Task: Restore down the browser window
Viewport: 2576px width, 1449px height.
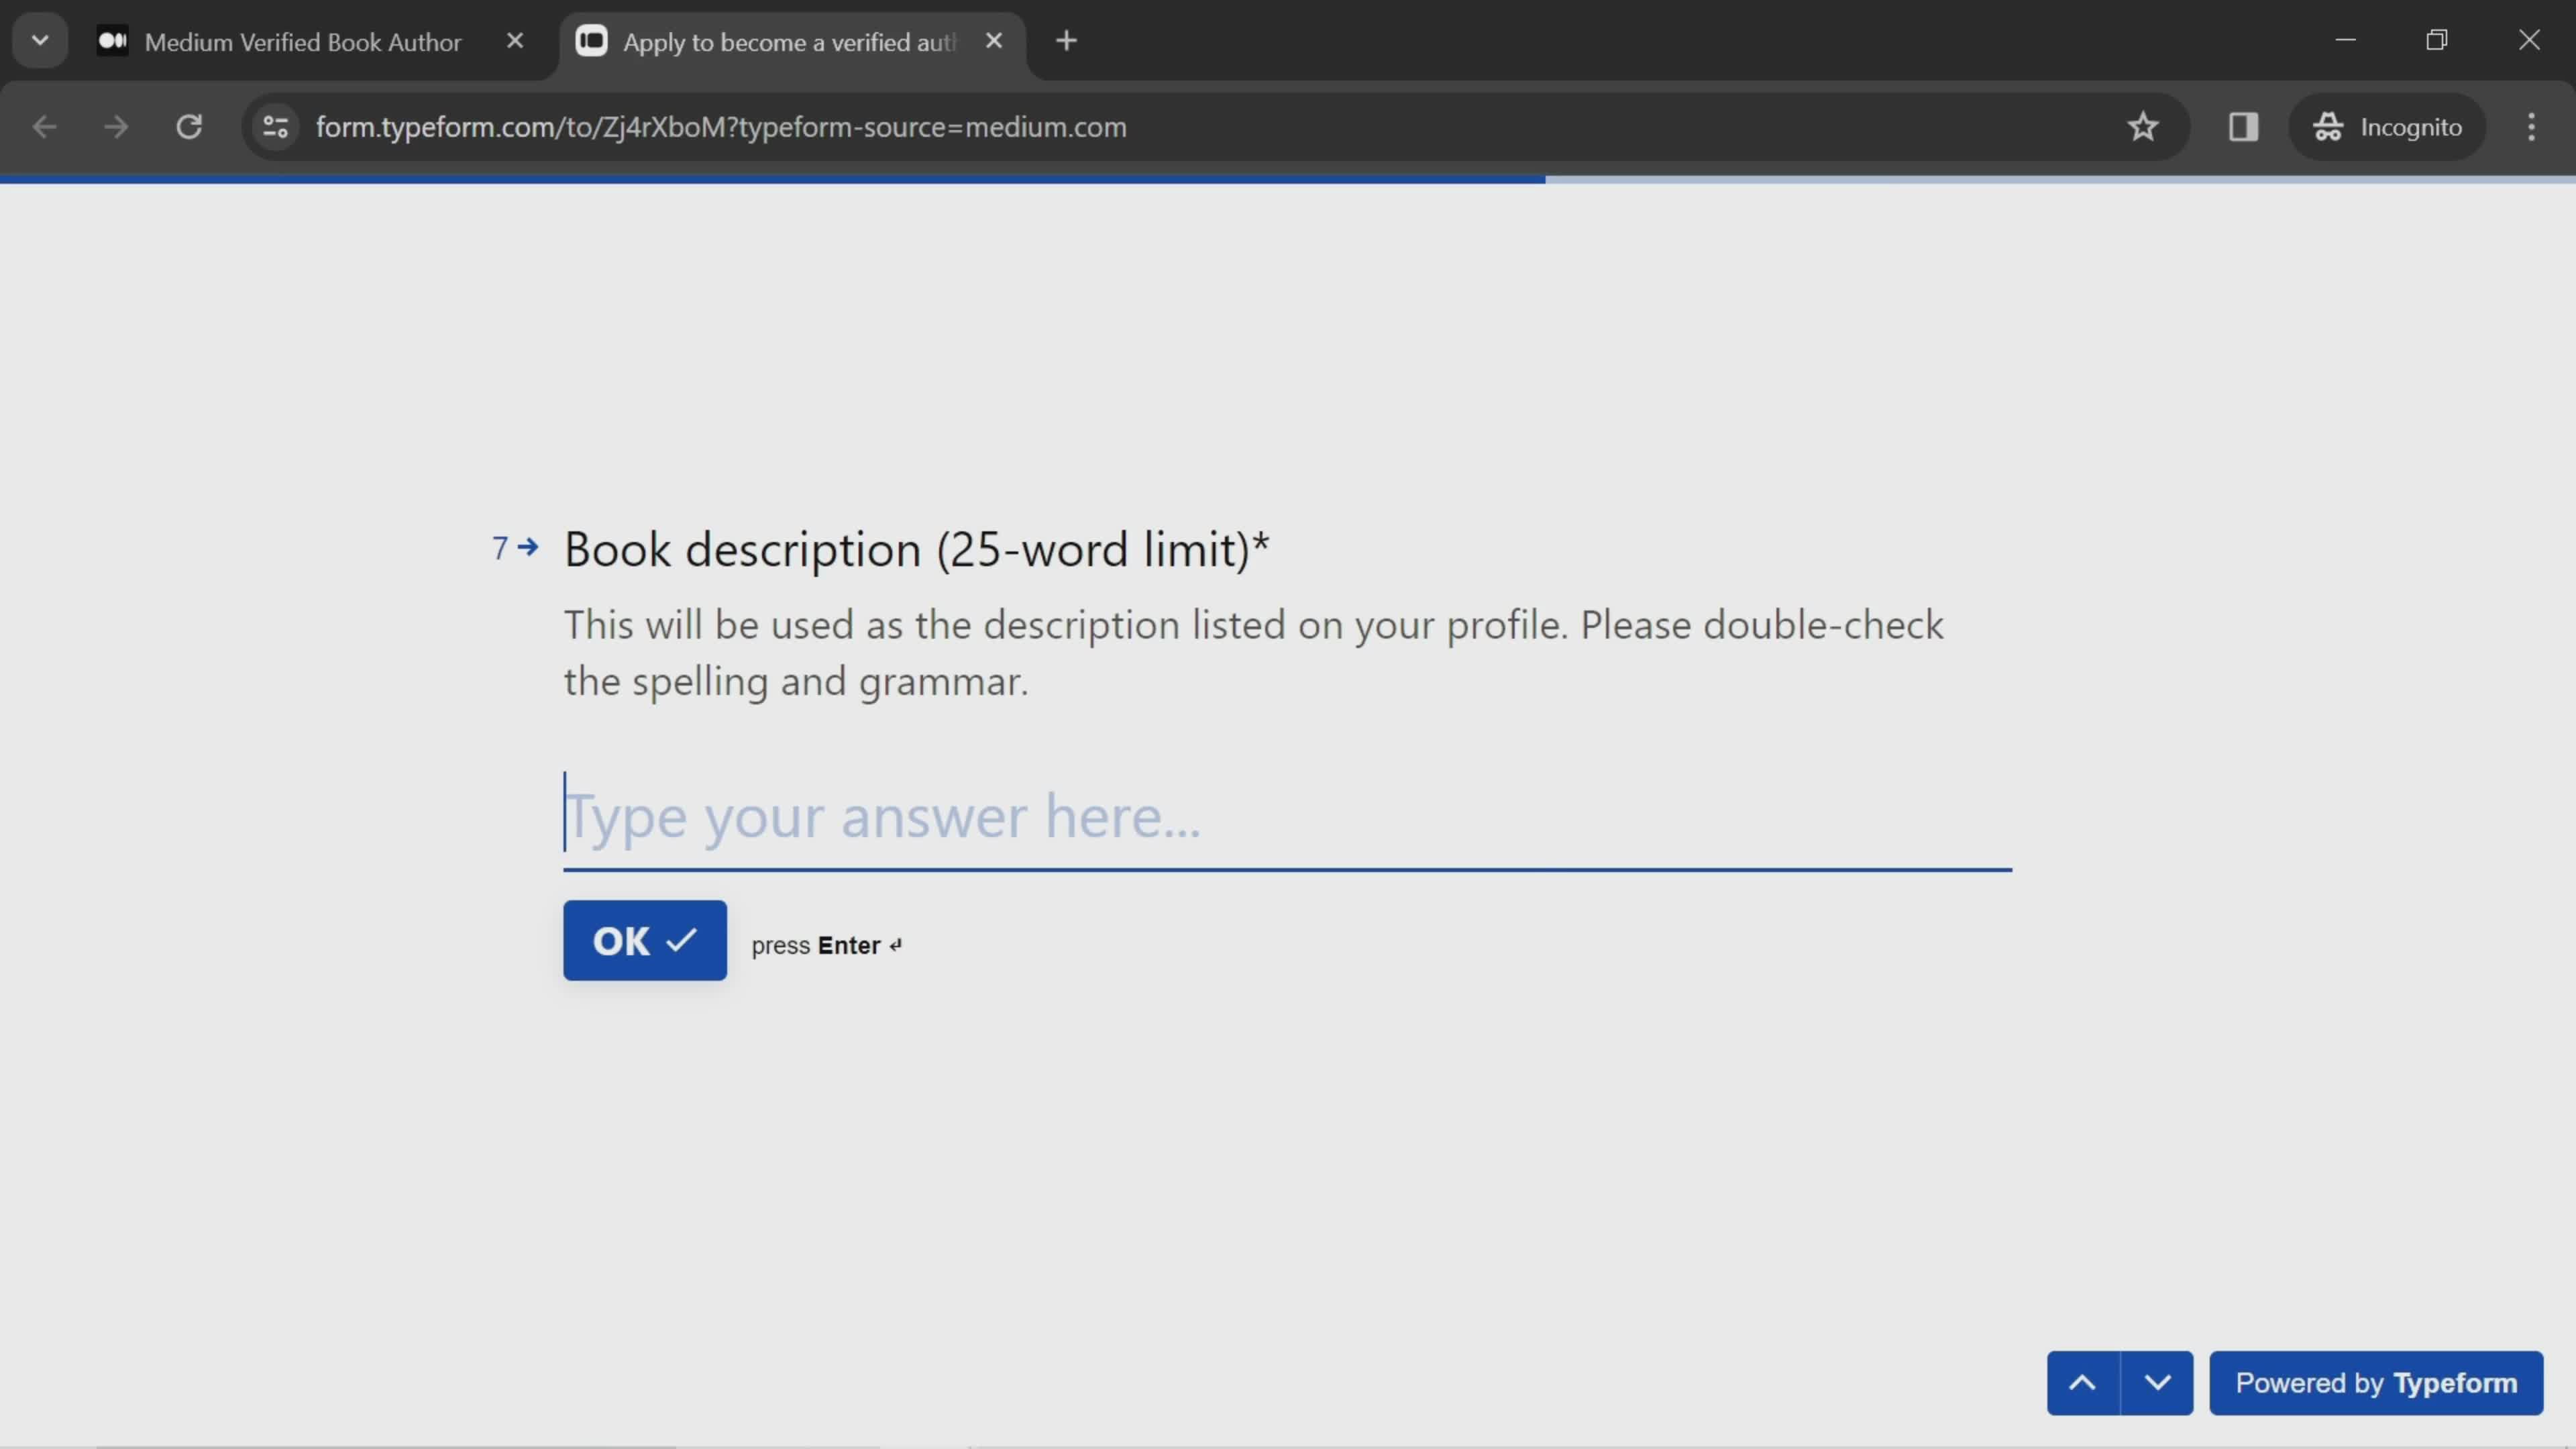Action: tap(2437, 40)
